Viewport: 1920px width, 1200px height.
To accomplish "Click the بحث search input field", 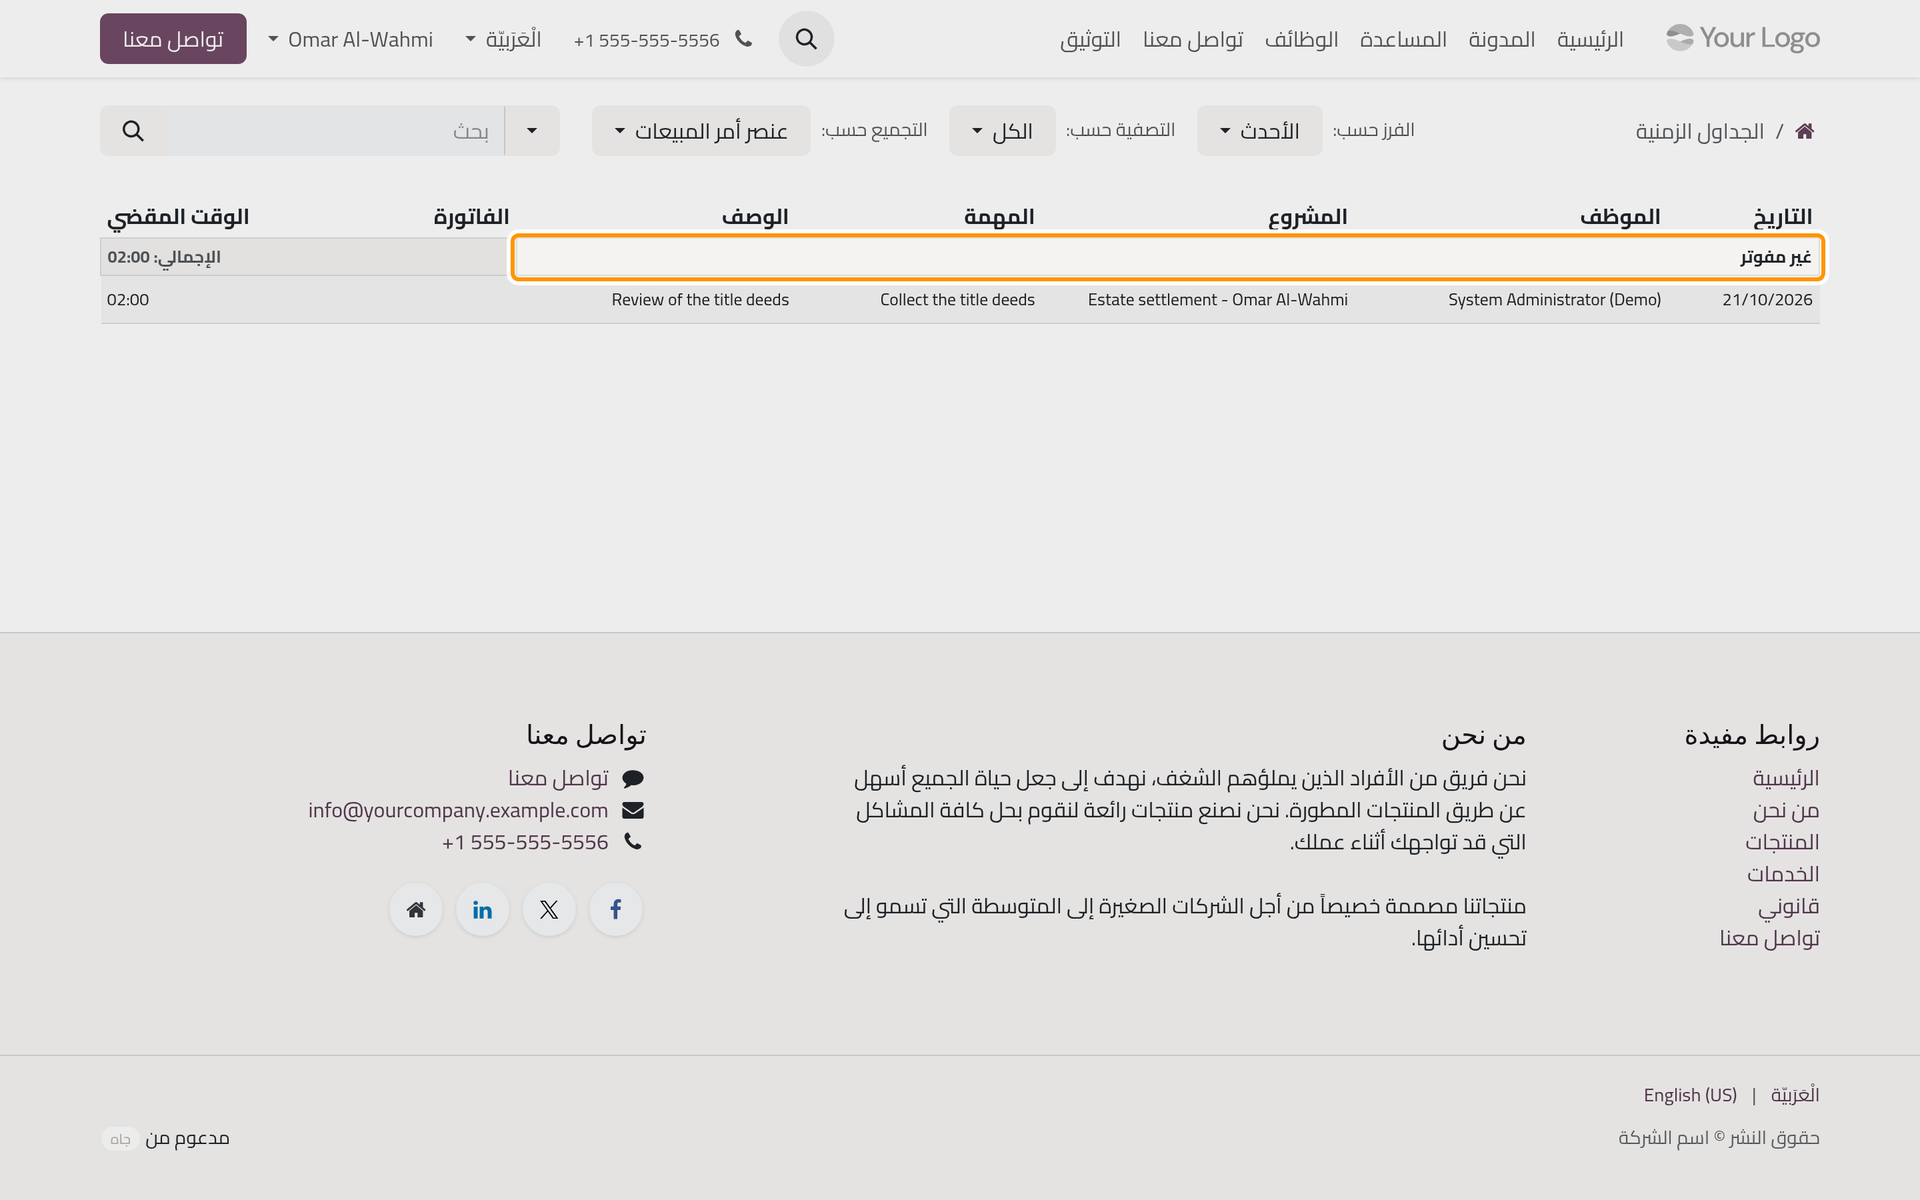I will tap(335, 131).
